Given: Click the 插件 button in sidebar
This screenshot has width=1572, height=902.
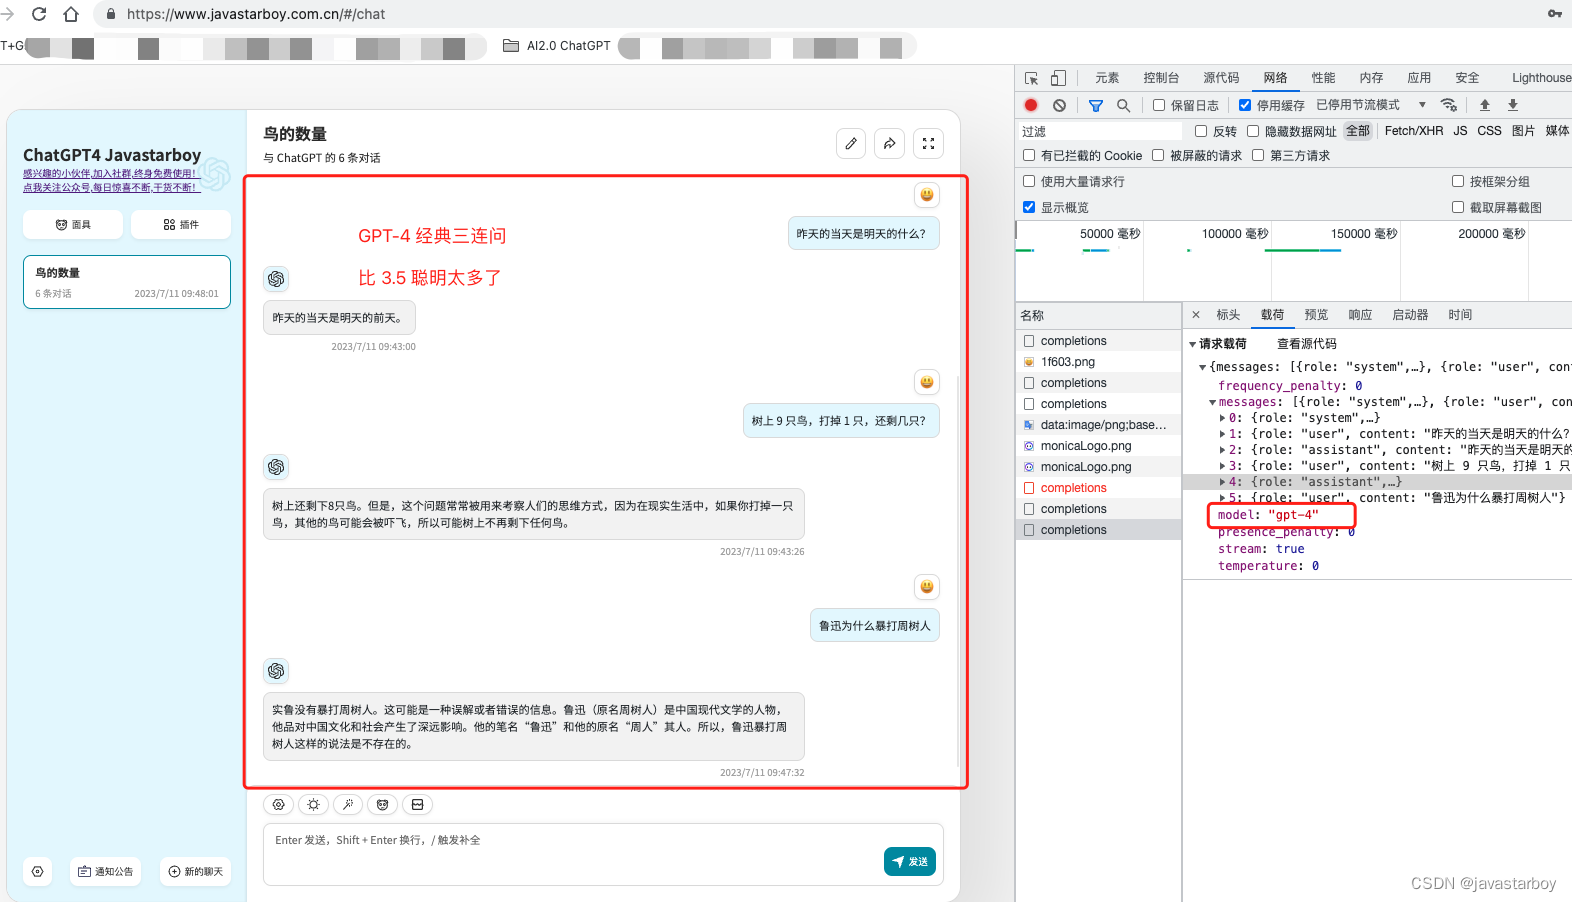Looking at the screenshot, I should pos(181,225).
